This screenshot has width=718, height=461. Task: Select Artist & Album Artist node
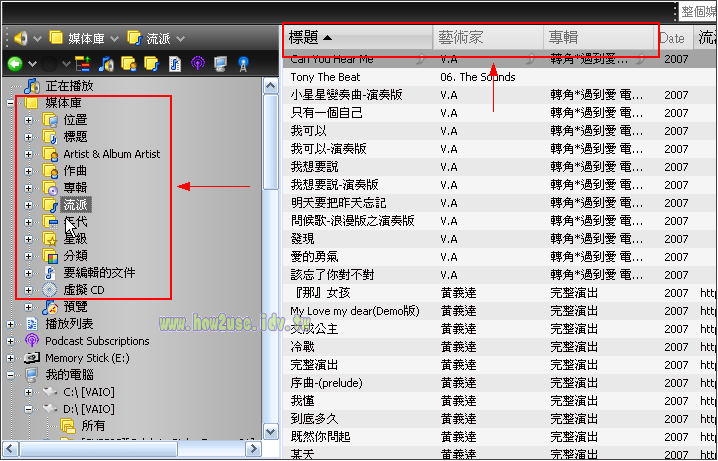(x=111, y=154)
